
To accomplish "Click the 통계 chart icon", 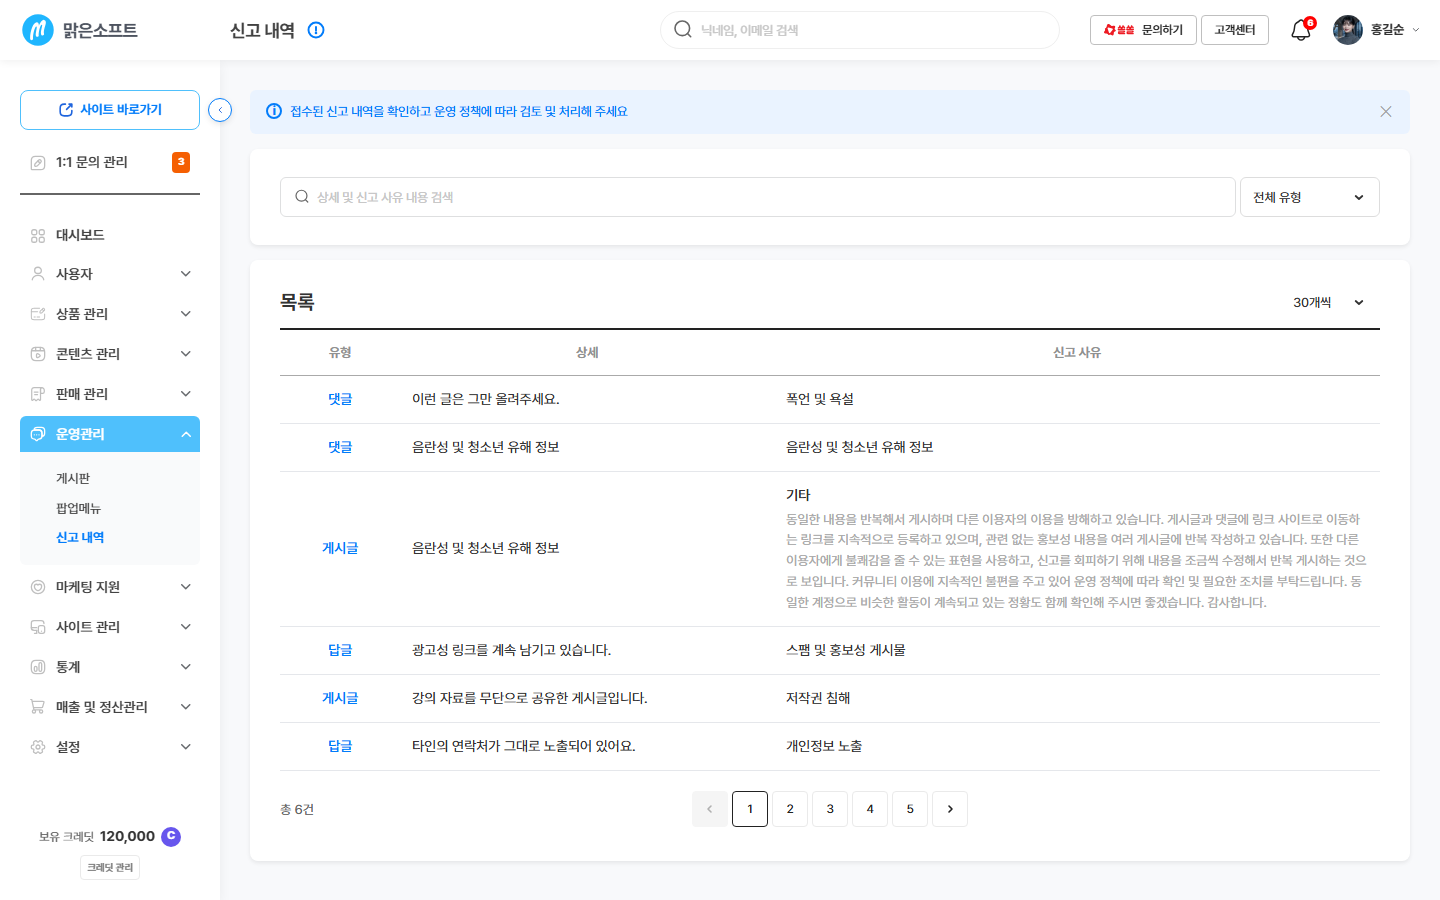I will click(x=38, y=667).
